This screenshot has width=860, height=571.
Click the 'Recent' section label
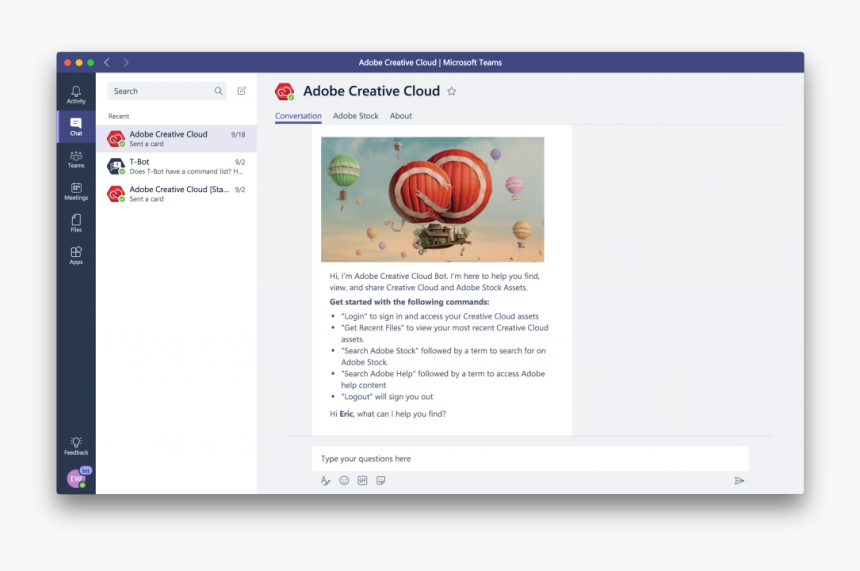(x=118, y=116)
